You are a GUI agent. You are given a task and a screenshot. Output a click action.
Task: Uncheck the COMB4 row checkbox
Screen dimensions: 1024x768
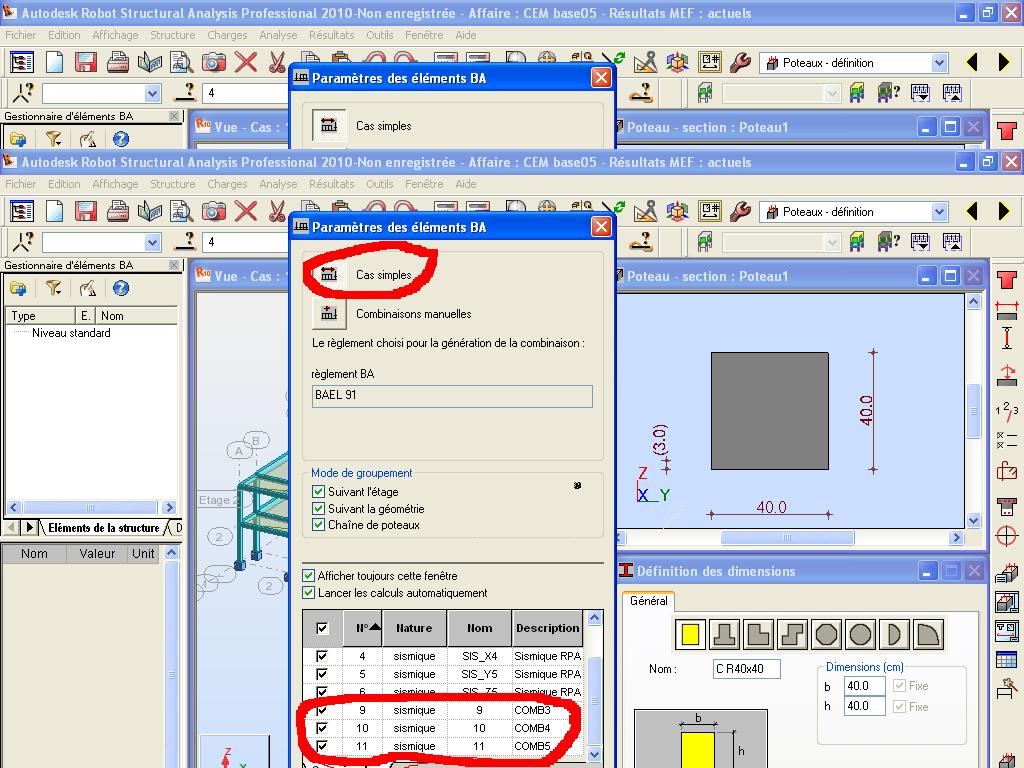point(322,728)
